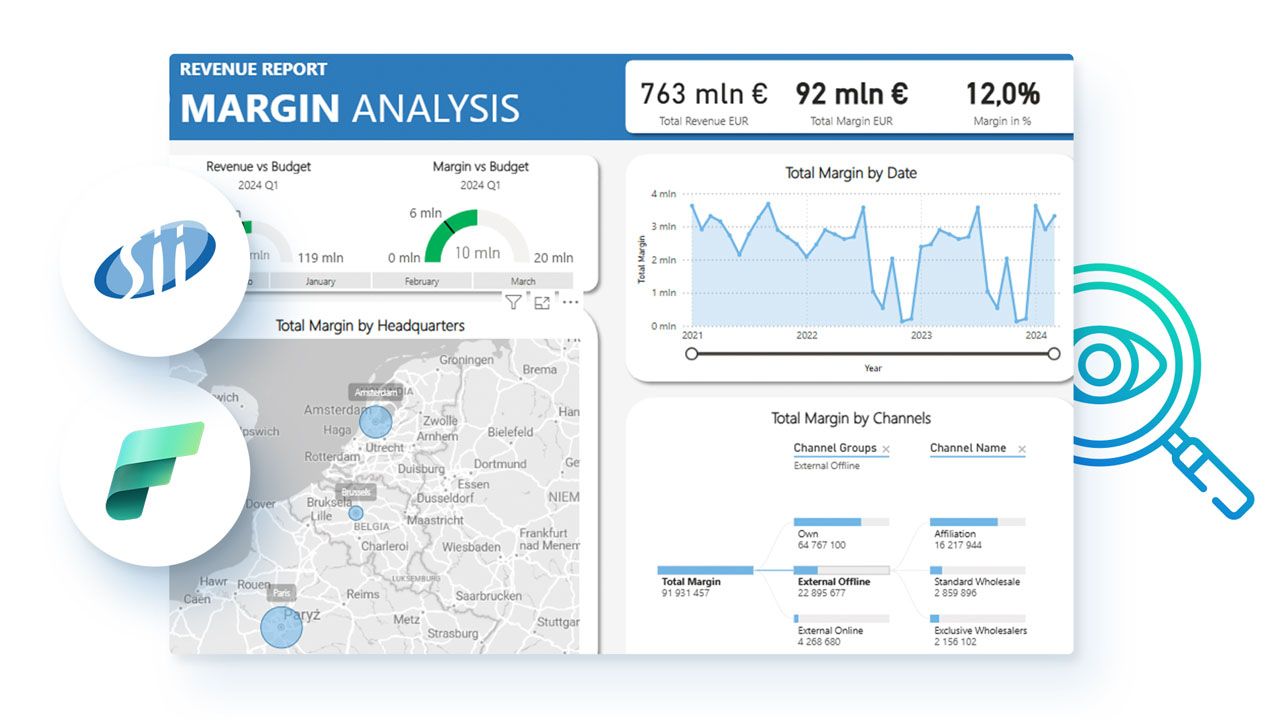Open the filter pane on the Headquarters map visual

pyautogui.click(x=513, y=302)
